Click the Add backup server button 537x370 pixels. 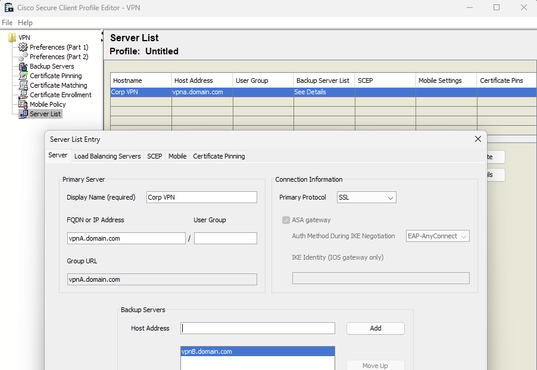click(x=375, y=328)
